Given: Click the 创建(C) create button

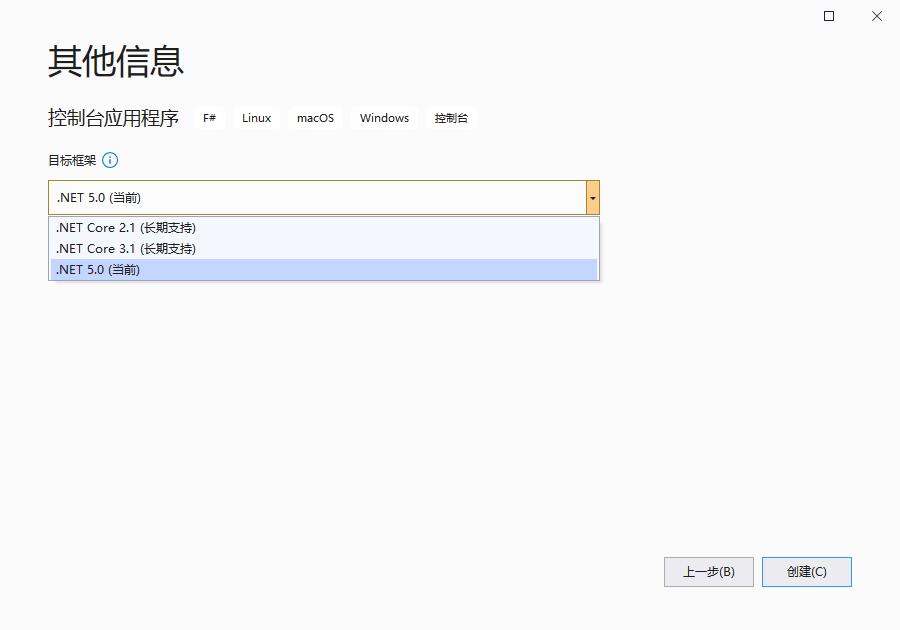Looking at the screenshot, I should pyautogui.click(x=806, y=572).
